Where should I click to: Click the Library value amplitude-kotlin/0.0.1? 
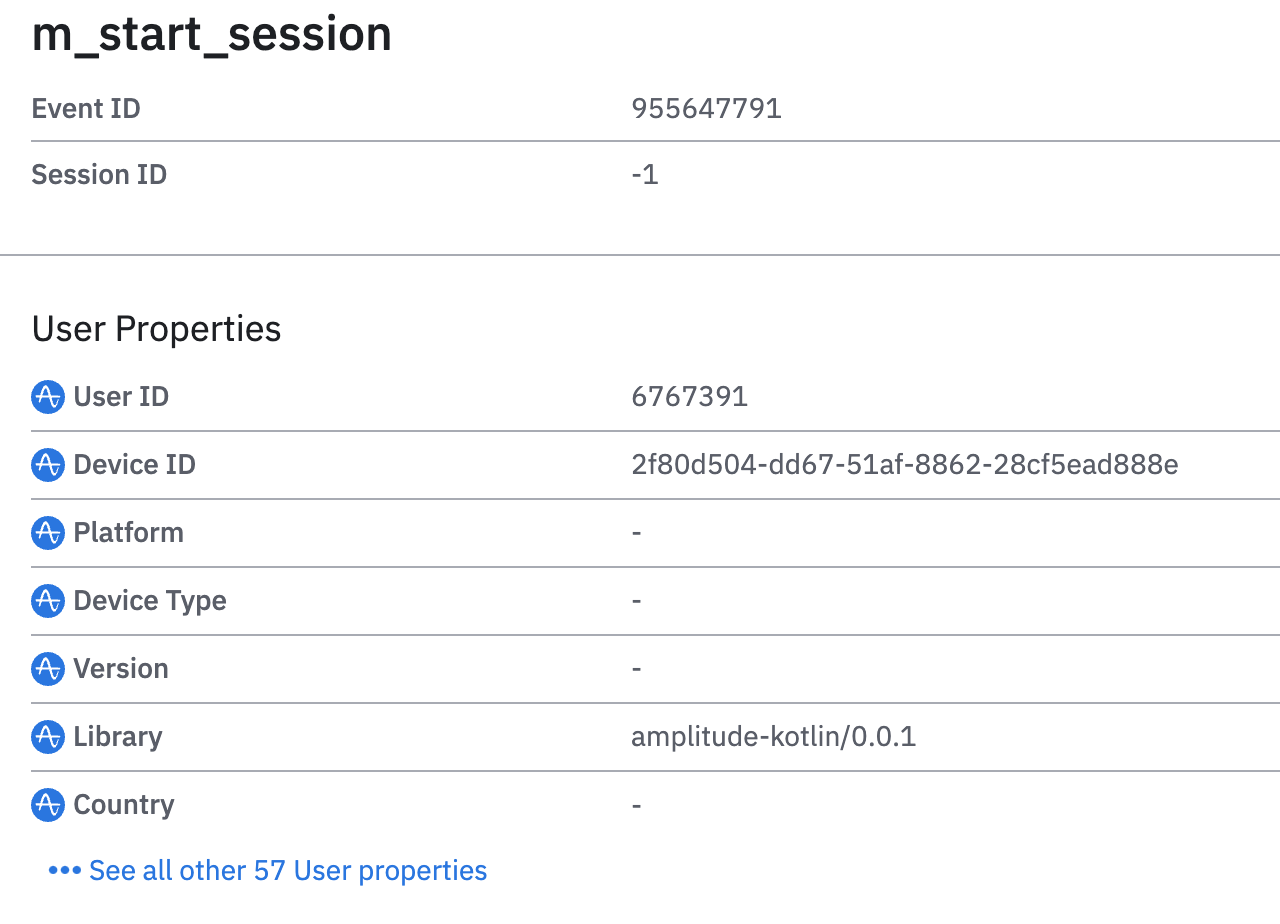point(773,737)
